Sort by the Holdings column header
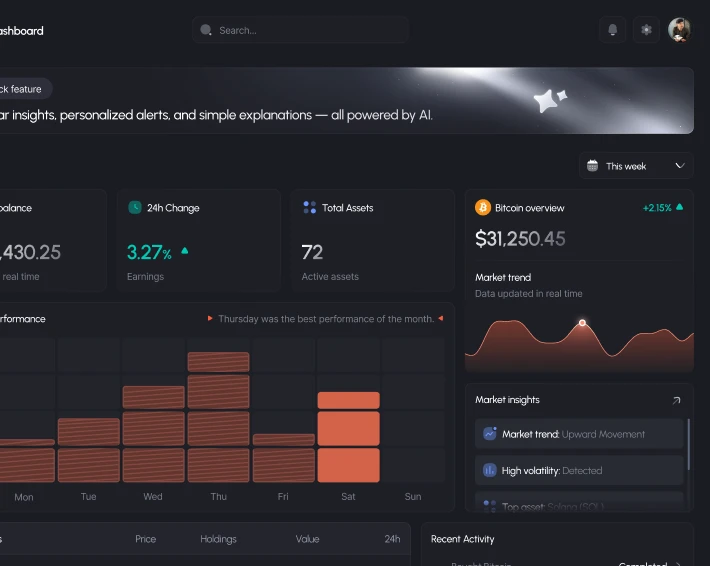 218,539
